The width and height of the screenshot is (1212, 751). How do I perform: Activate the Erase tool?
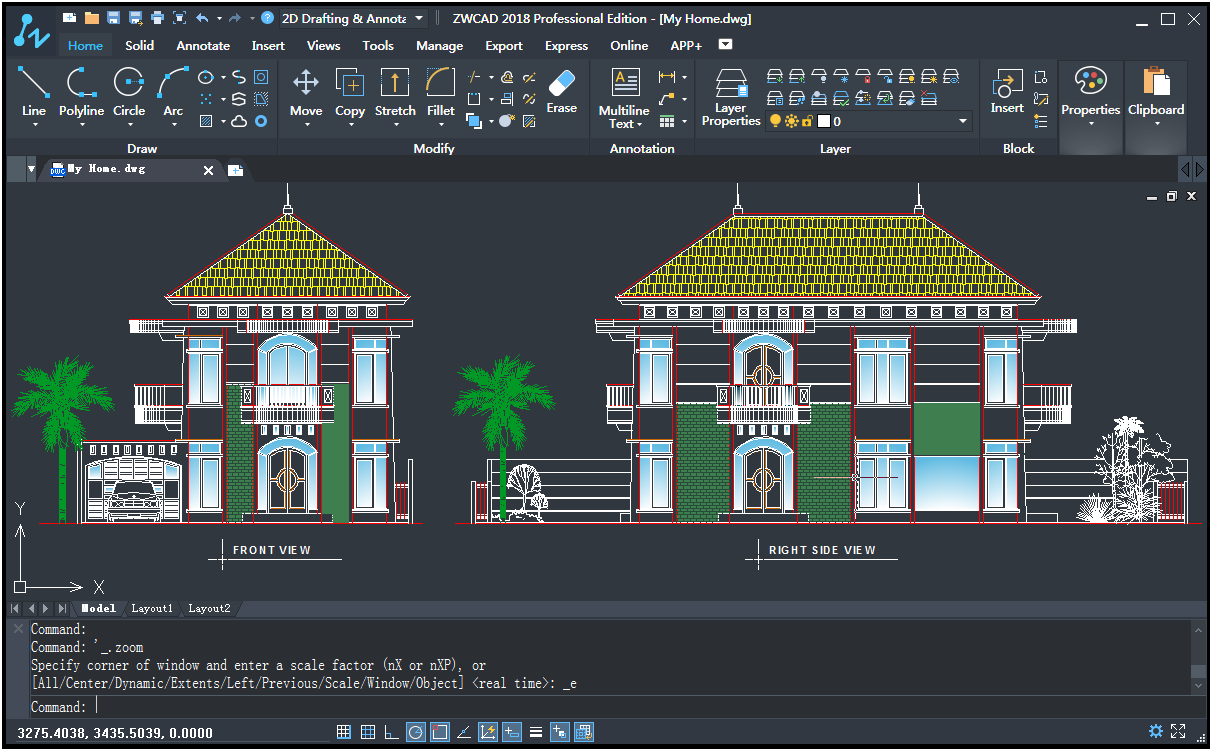[x=561, y=90]
